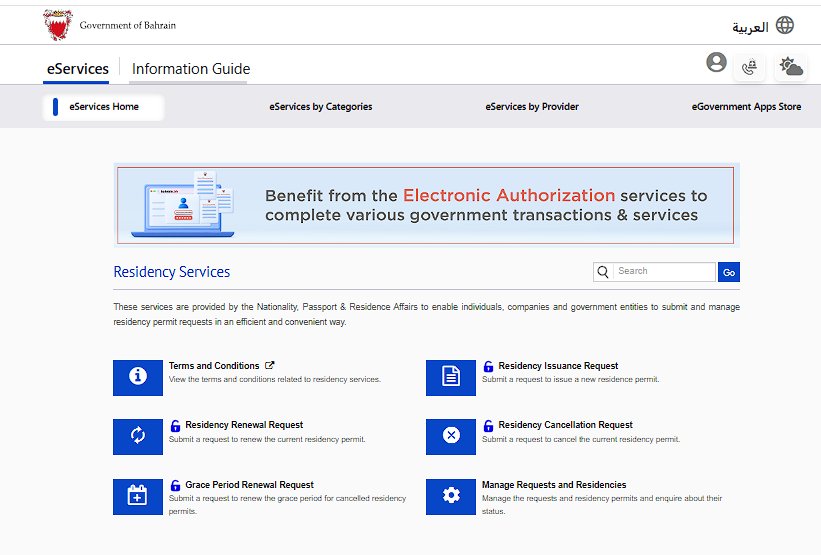Click the globe language icon
Screen dimensions: 821x555
784,25
